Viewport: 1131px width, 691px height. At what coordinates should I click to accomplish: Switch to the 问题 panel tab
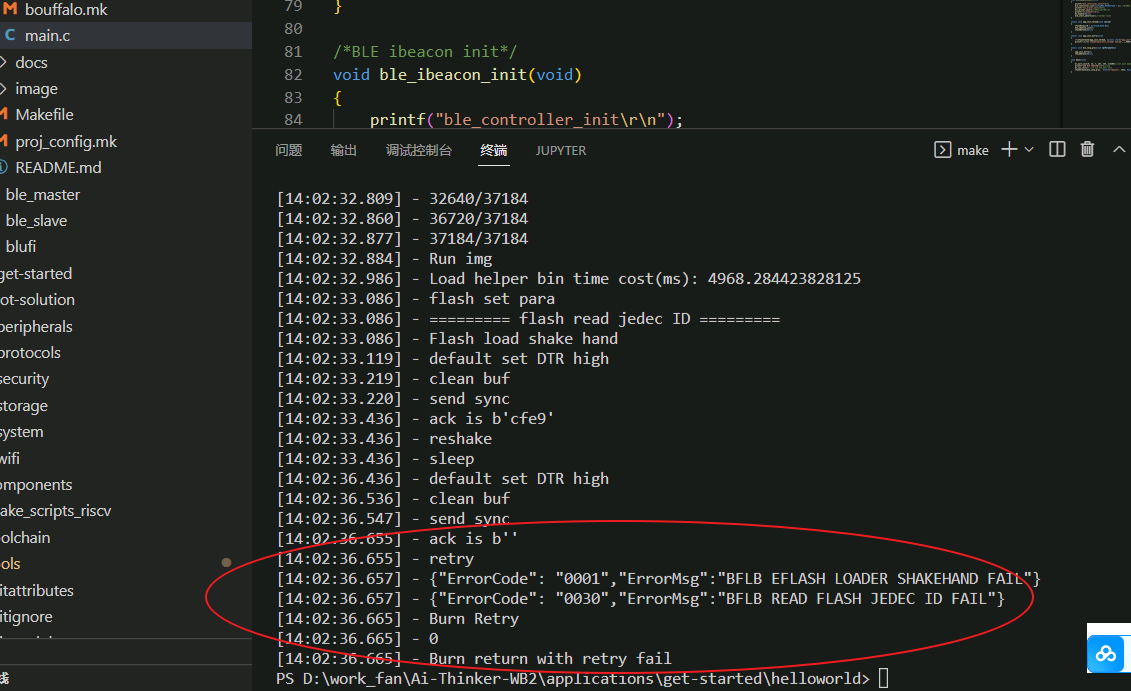coord(288,150)
